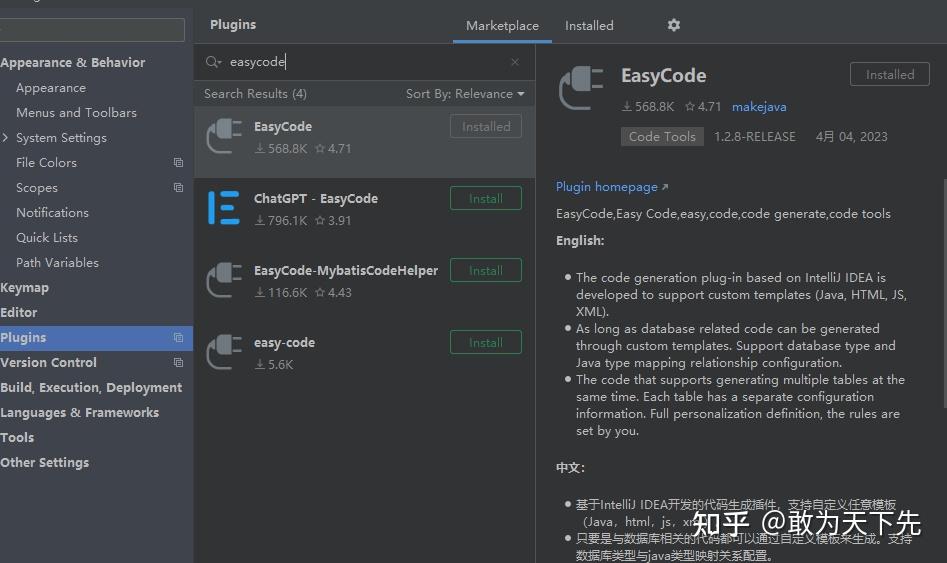Clear the easycode search with the X icon

(515, 62)
